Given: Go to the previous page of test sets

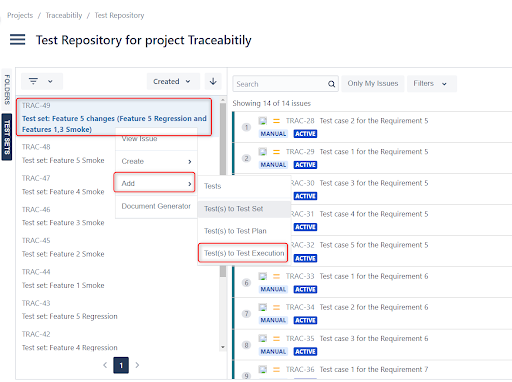Looking at the screenshot, I should (x=105, y=365).
